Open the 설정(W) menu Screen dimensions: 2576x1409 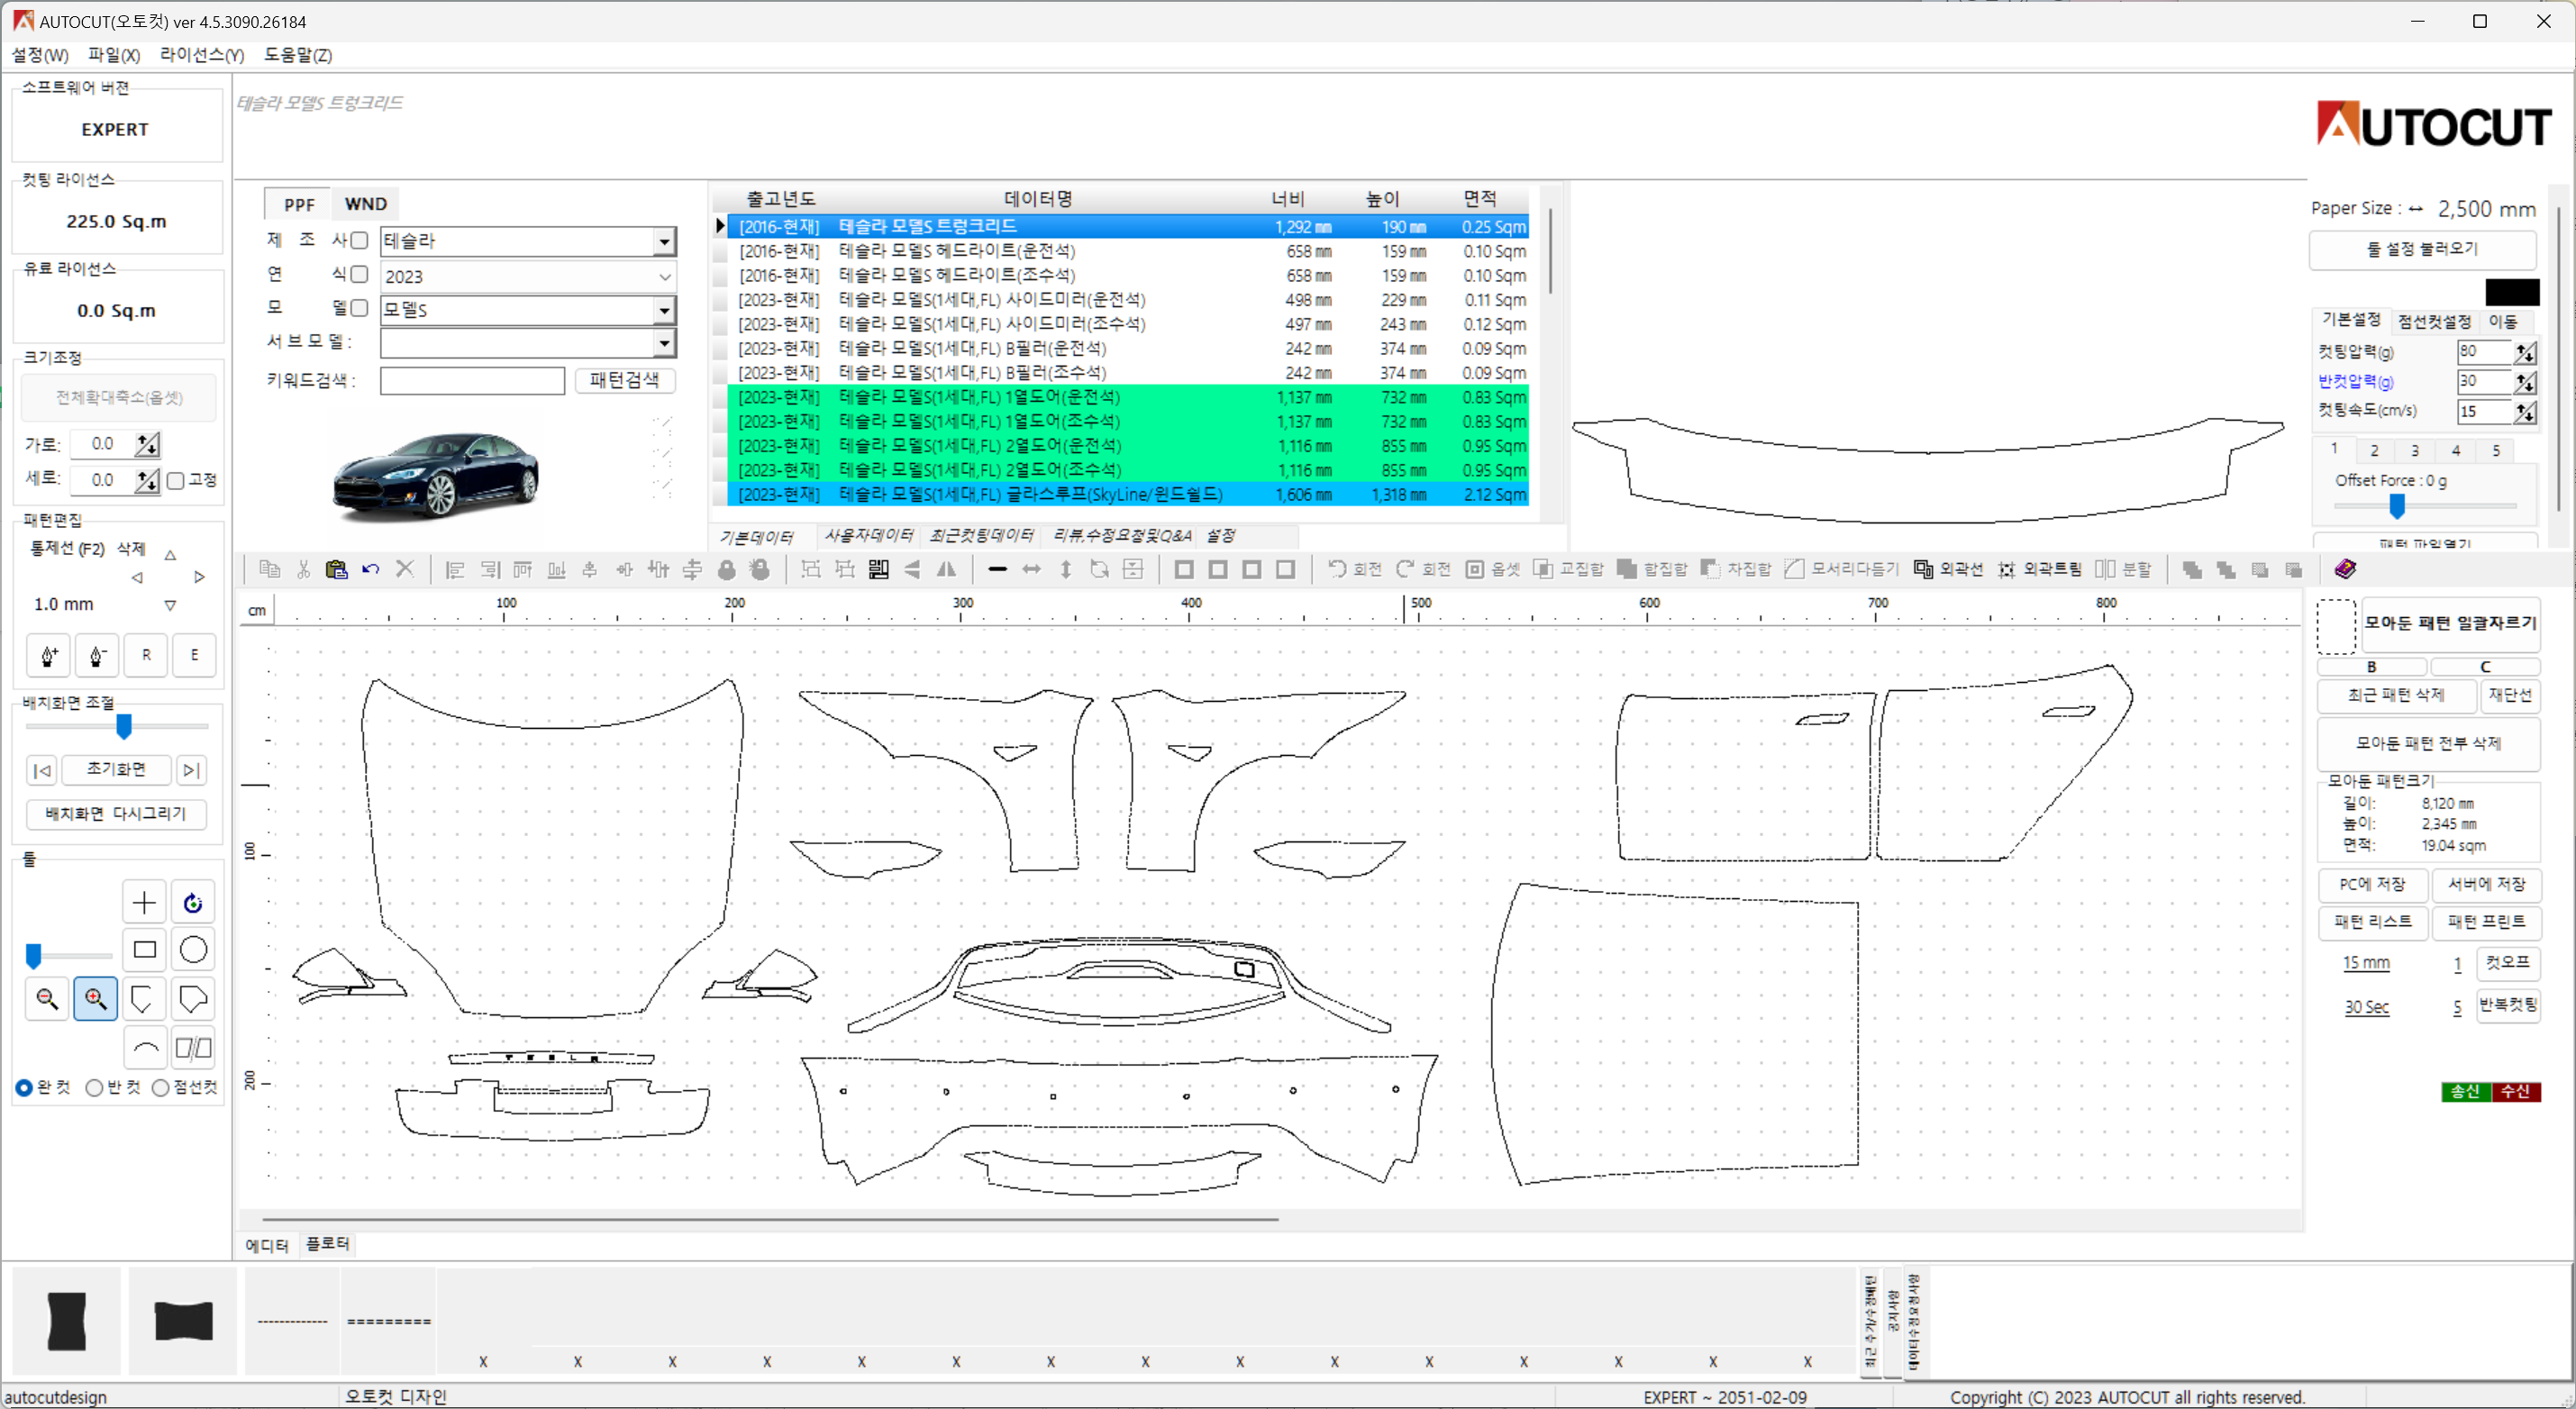(40, 55)
